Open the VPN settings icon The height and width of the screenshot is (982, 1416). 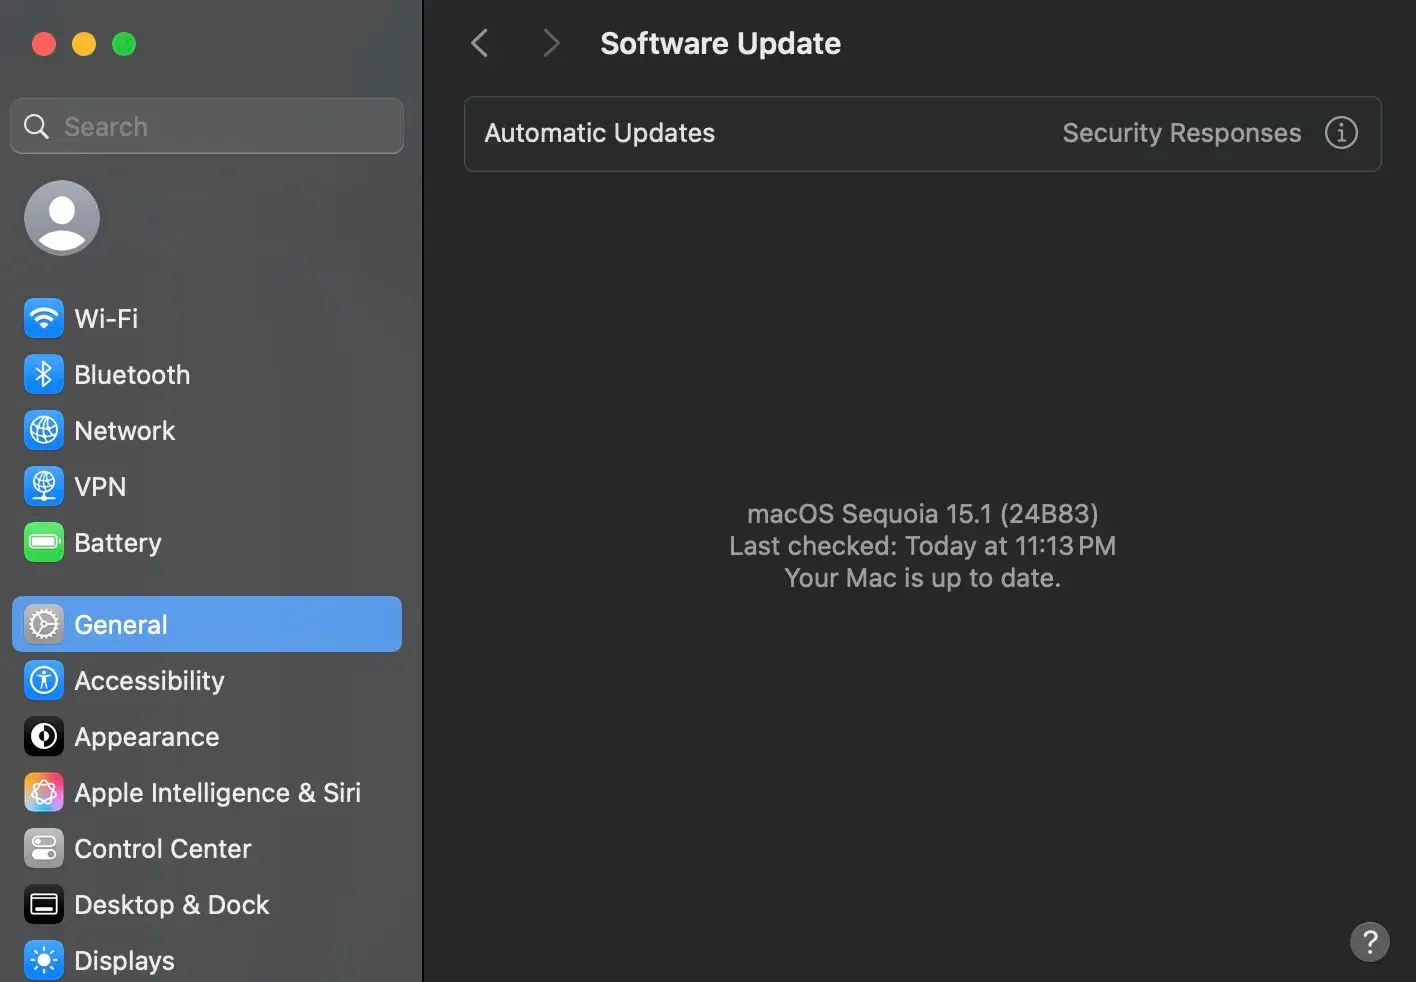[x=43, y=487]
